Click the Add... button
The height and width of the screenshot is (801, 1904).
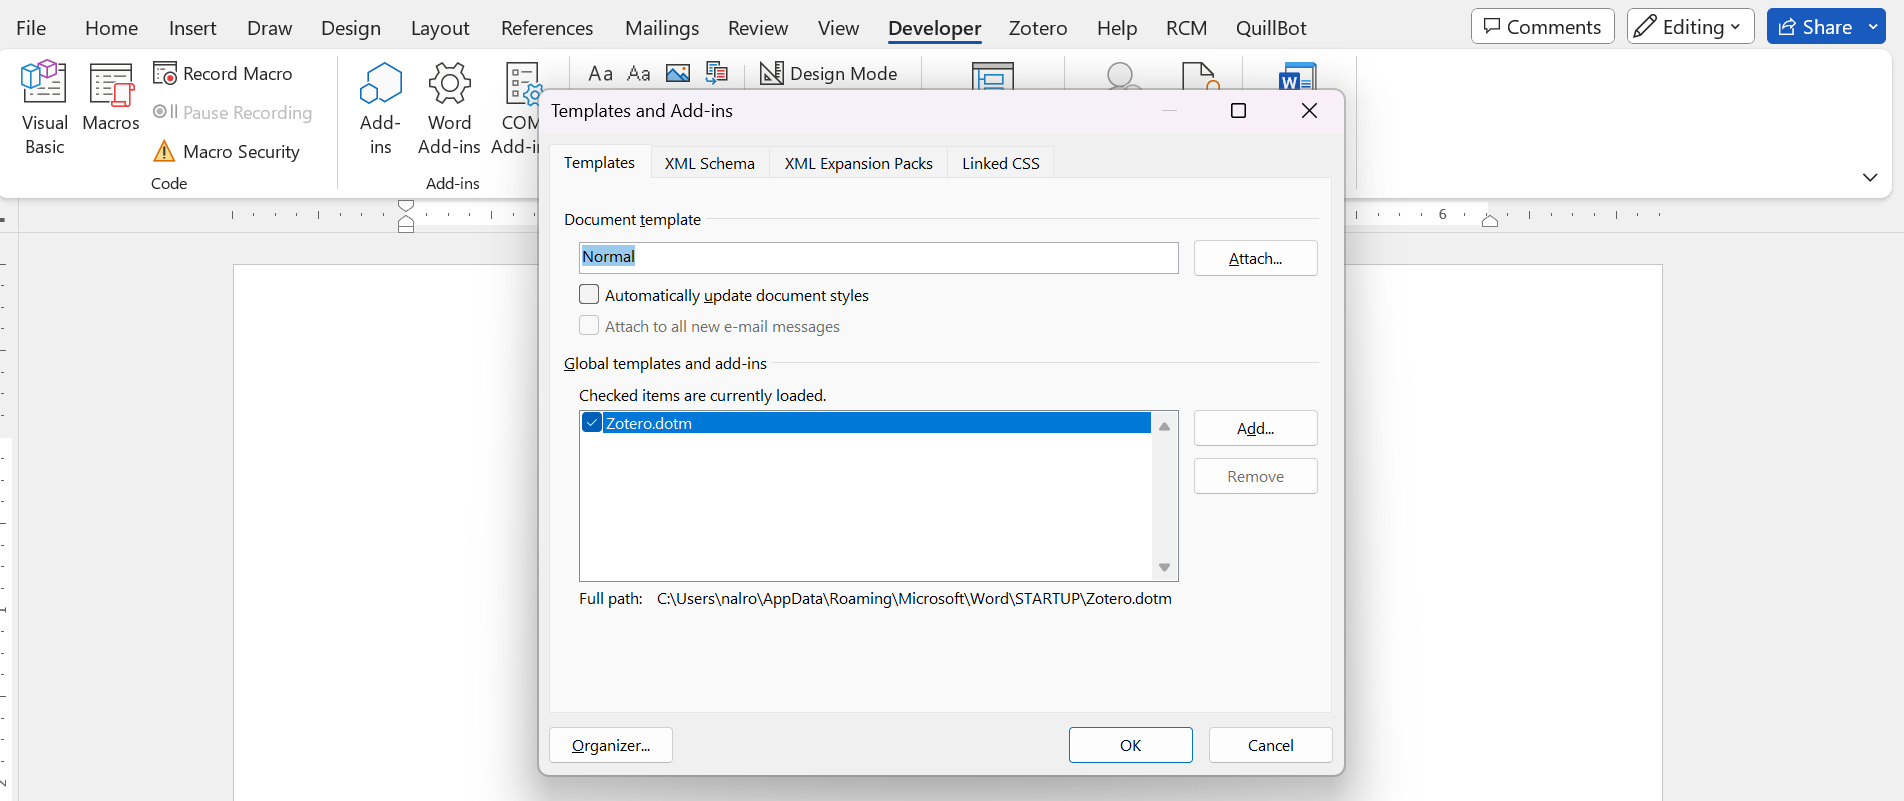pyautogui.click(x=1255, y=428)
